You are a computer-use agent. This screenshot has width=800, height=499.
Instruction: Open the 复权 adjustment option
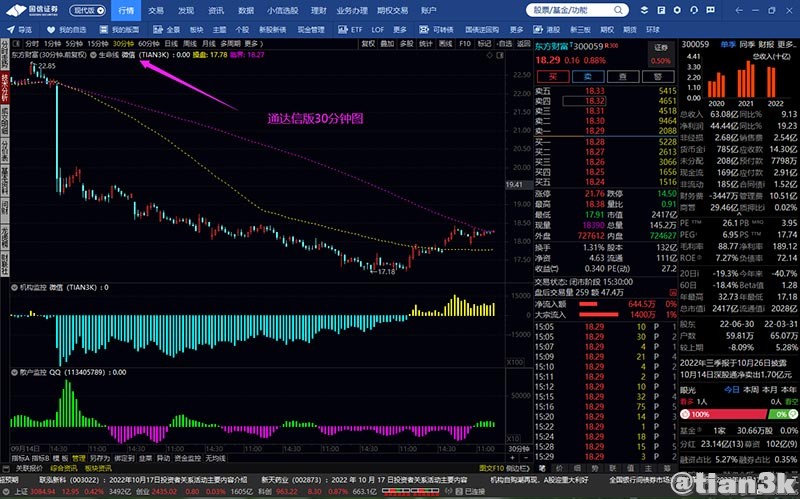pos(368,44)
